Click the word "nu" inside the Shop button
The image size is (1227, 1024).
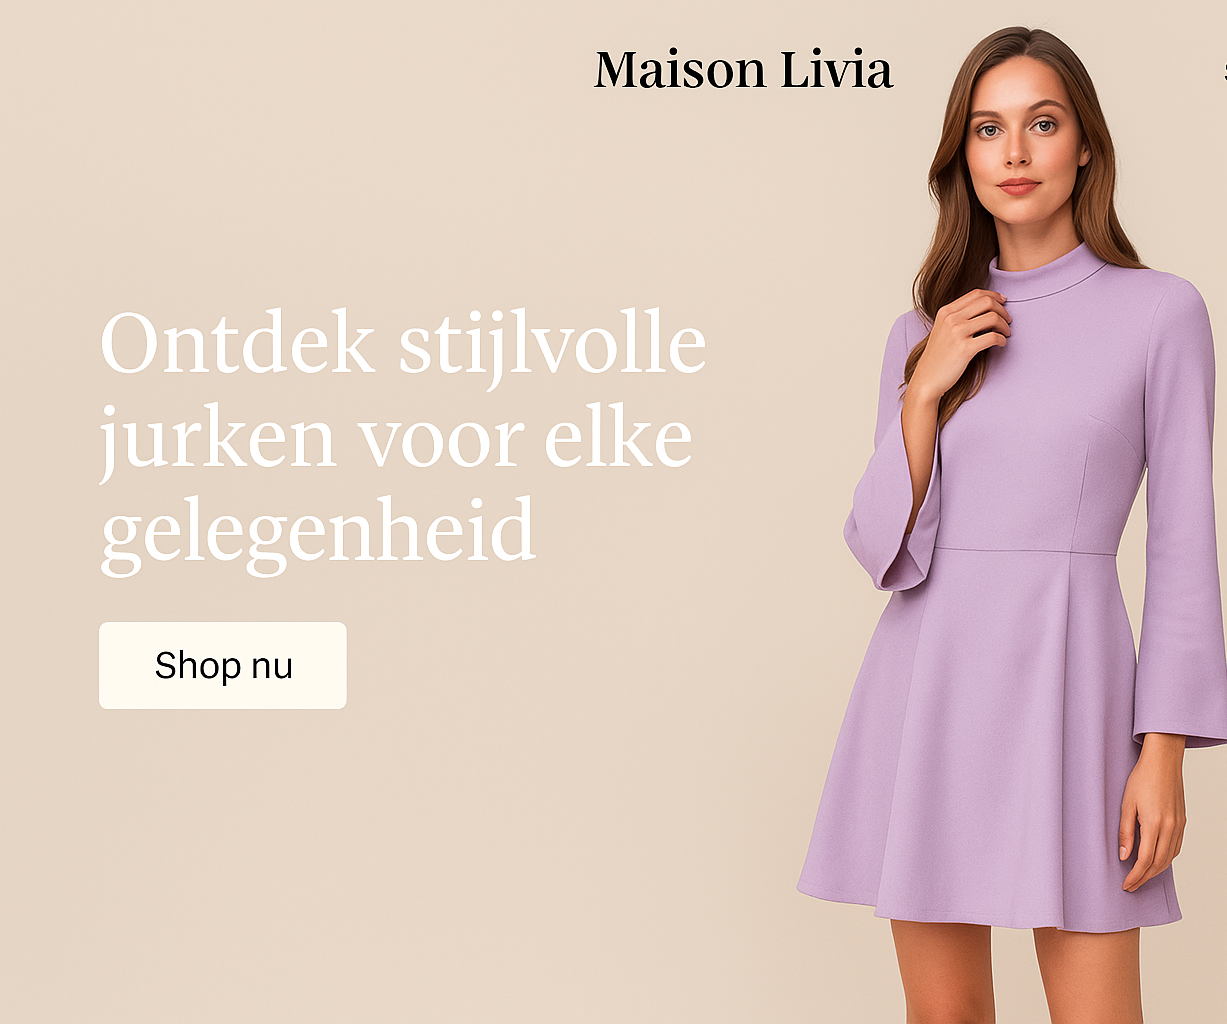(271, 666)
